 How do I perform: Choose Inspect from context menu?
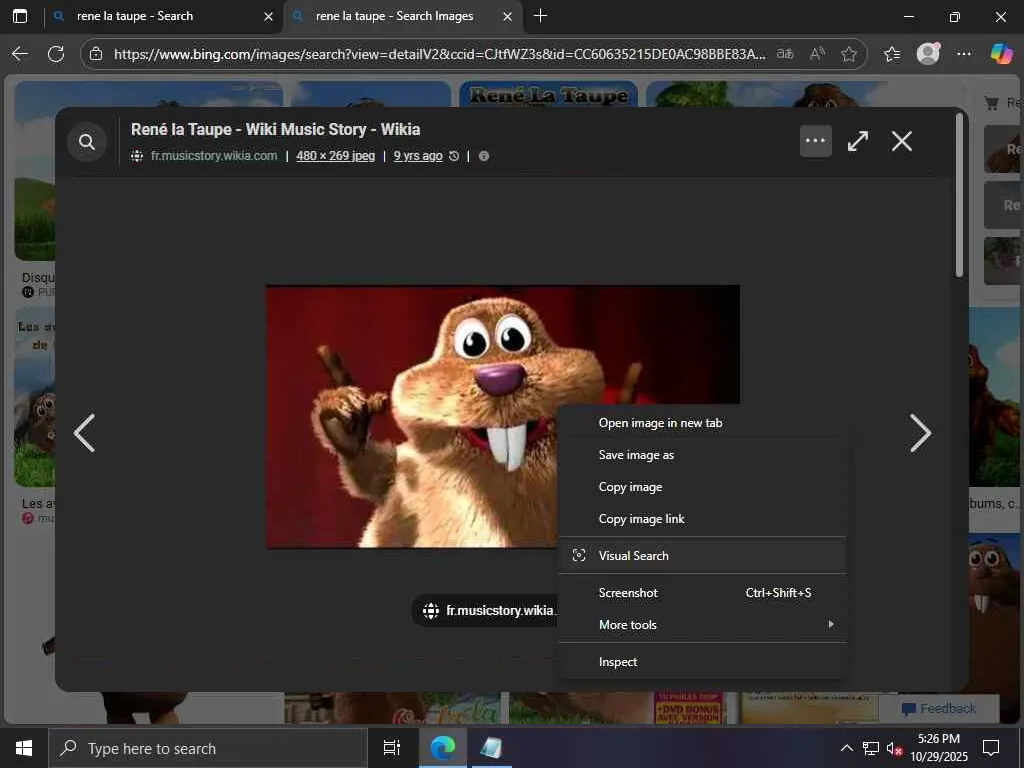click(x=617, y=662)
